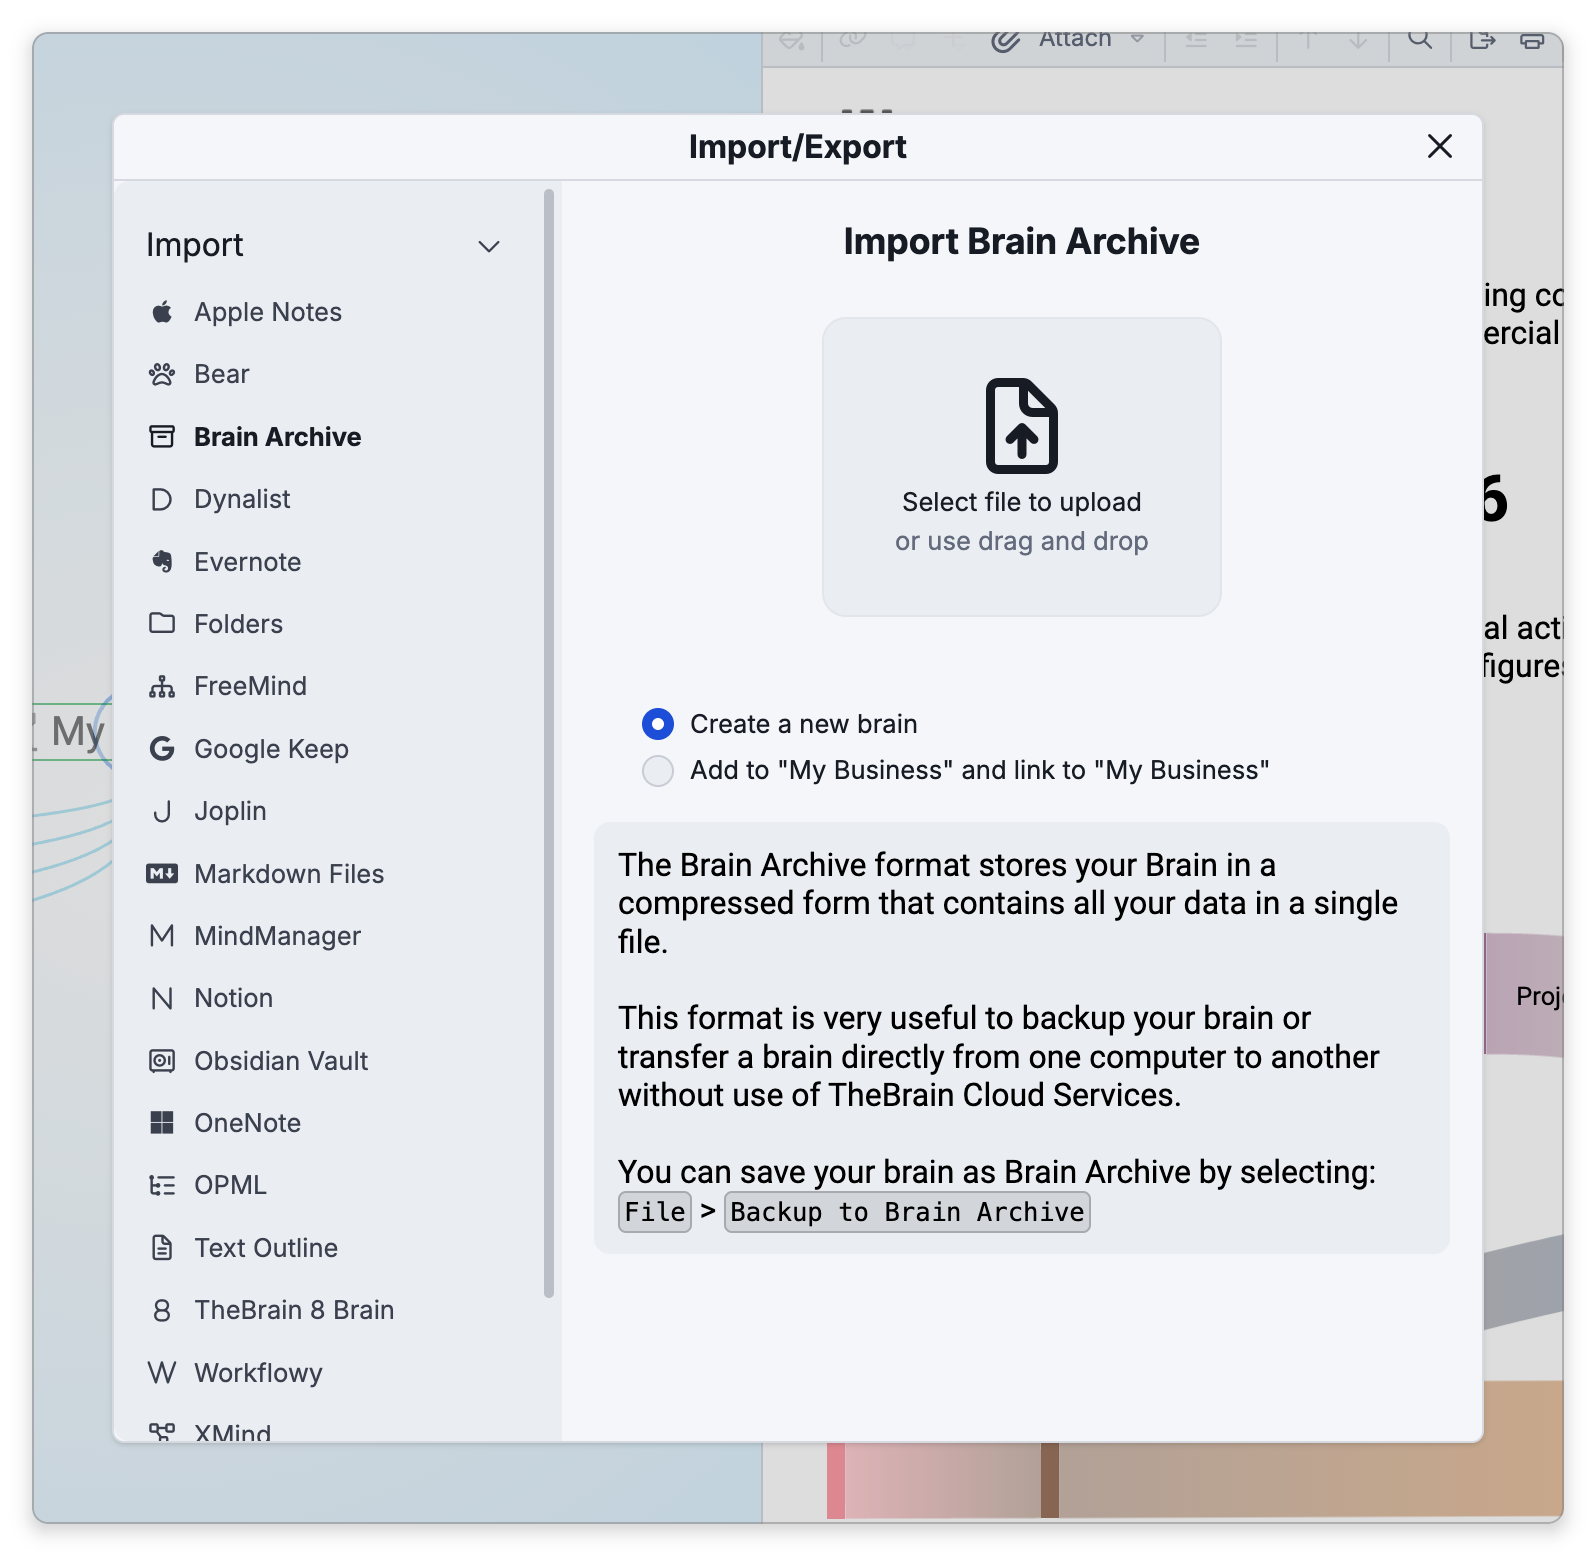This screenshot has width=1596, height=1556.
Task: Click the print icon in the notes toolbar
Action: tap(1532, 40)
